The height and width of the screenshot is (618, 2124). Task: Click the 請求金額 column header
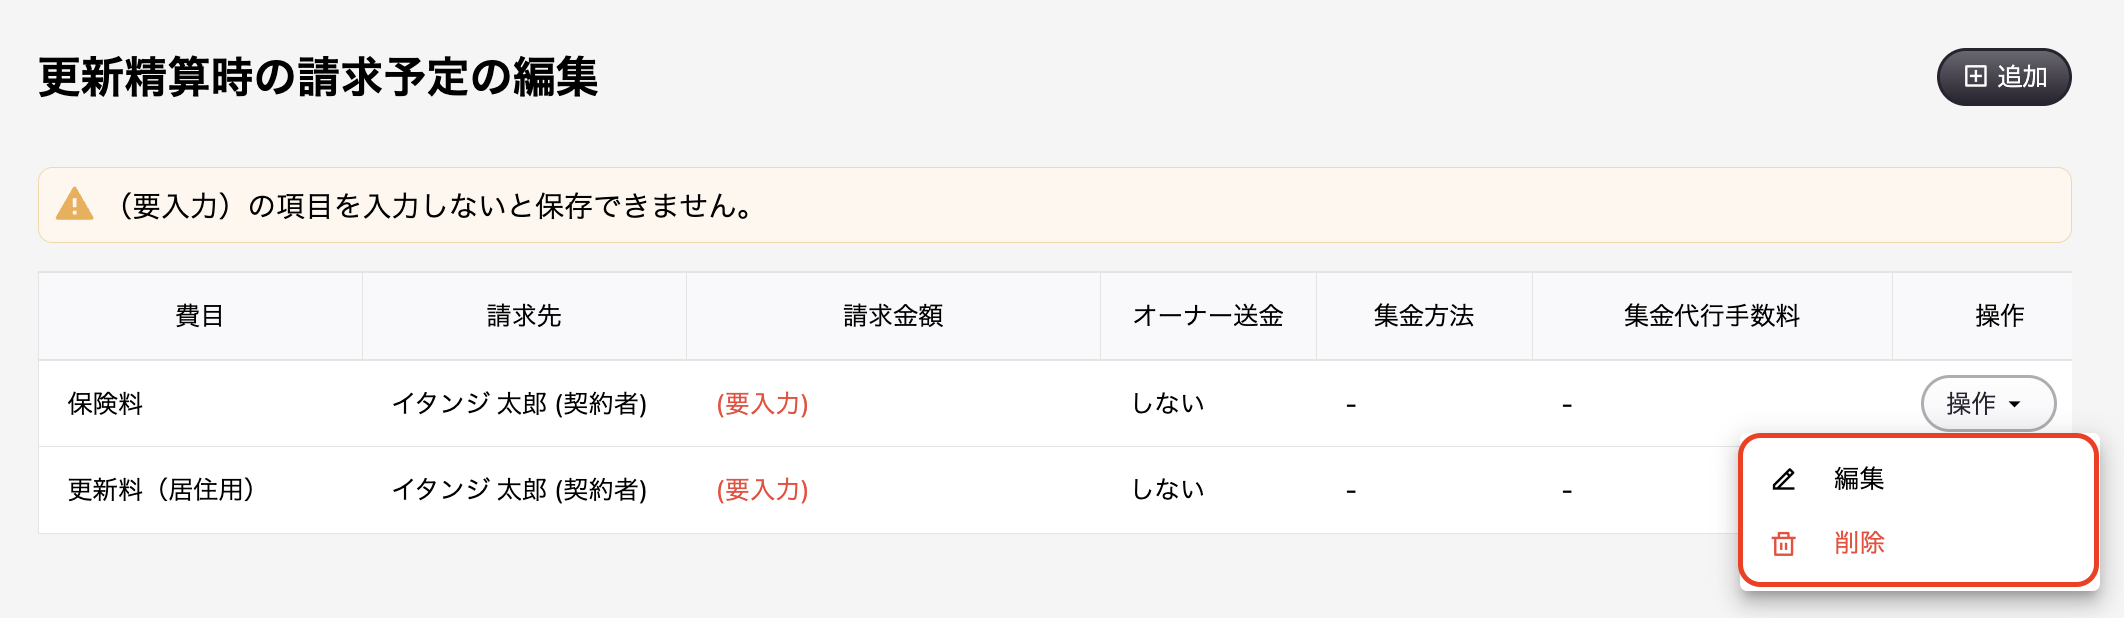[x=893, y=316]
